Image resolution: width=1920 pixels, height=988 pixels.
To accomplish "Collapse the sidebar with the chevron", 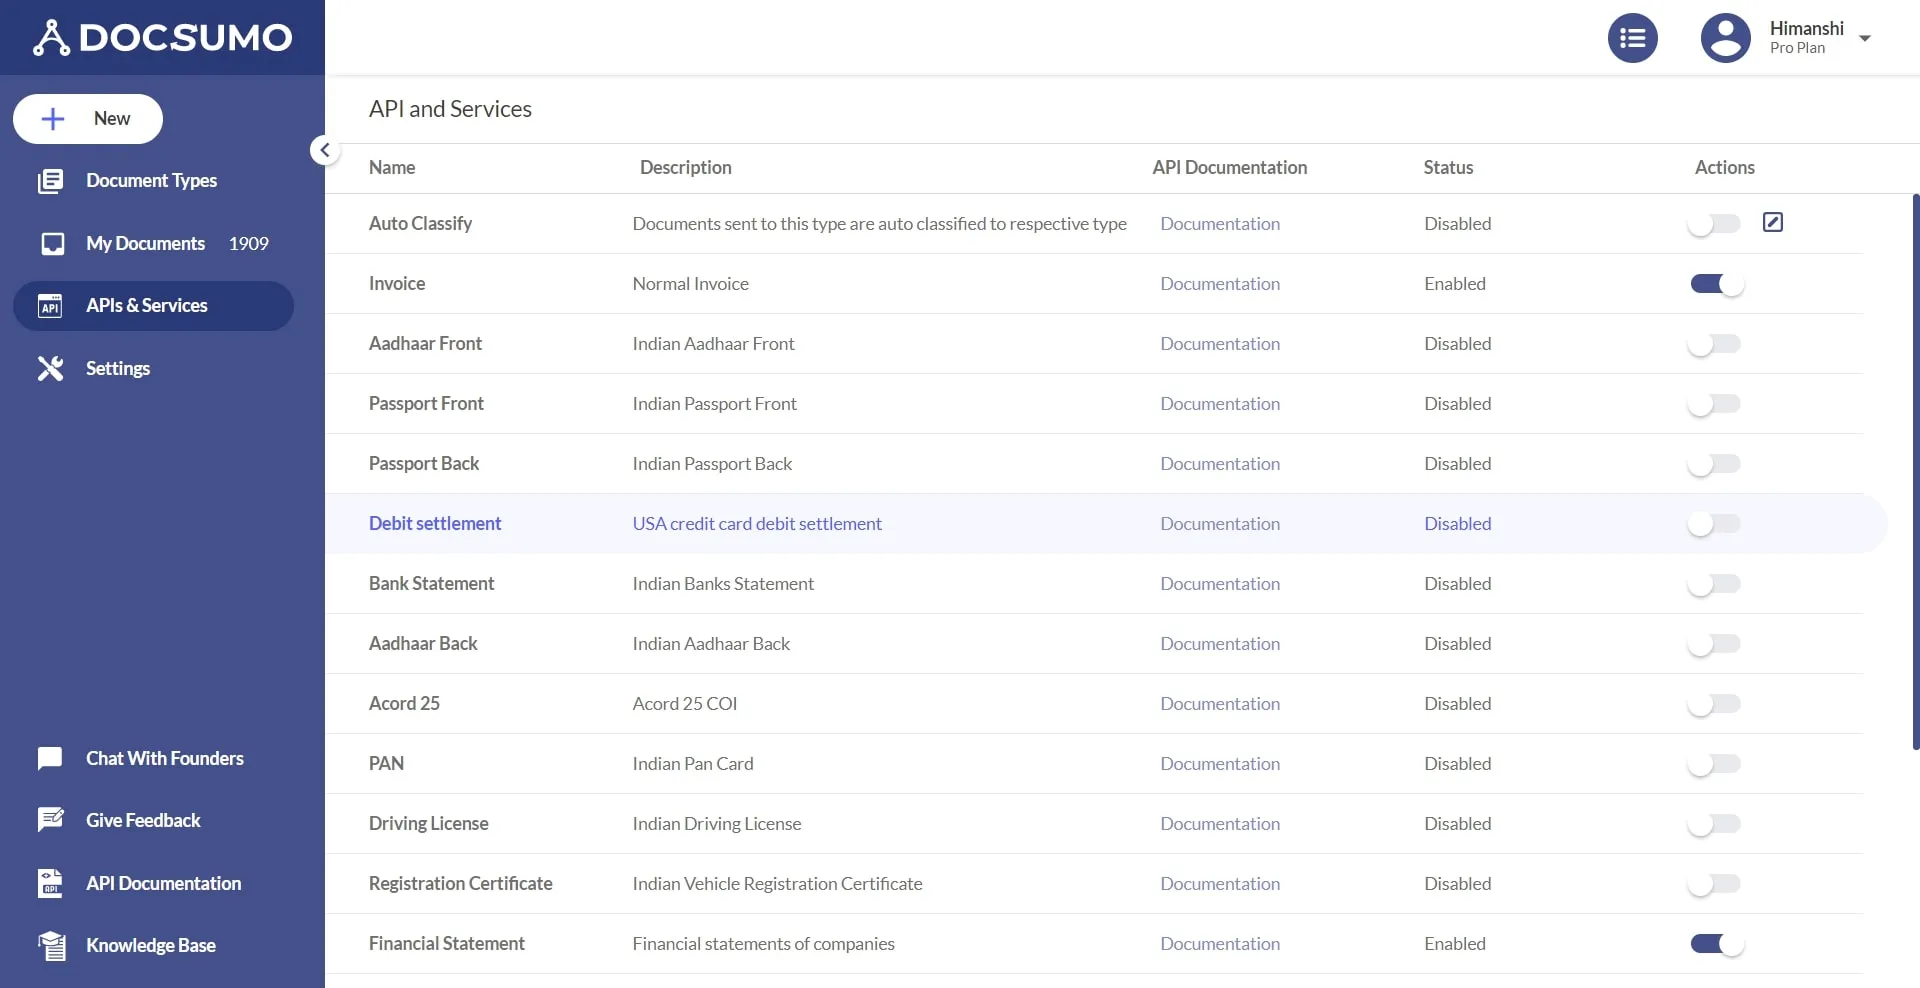I will click(324, 150).
